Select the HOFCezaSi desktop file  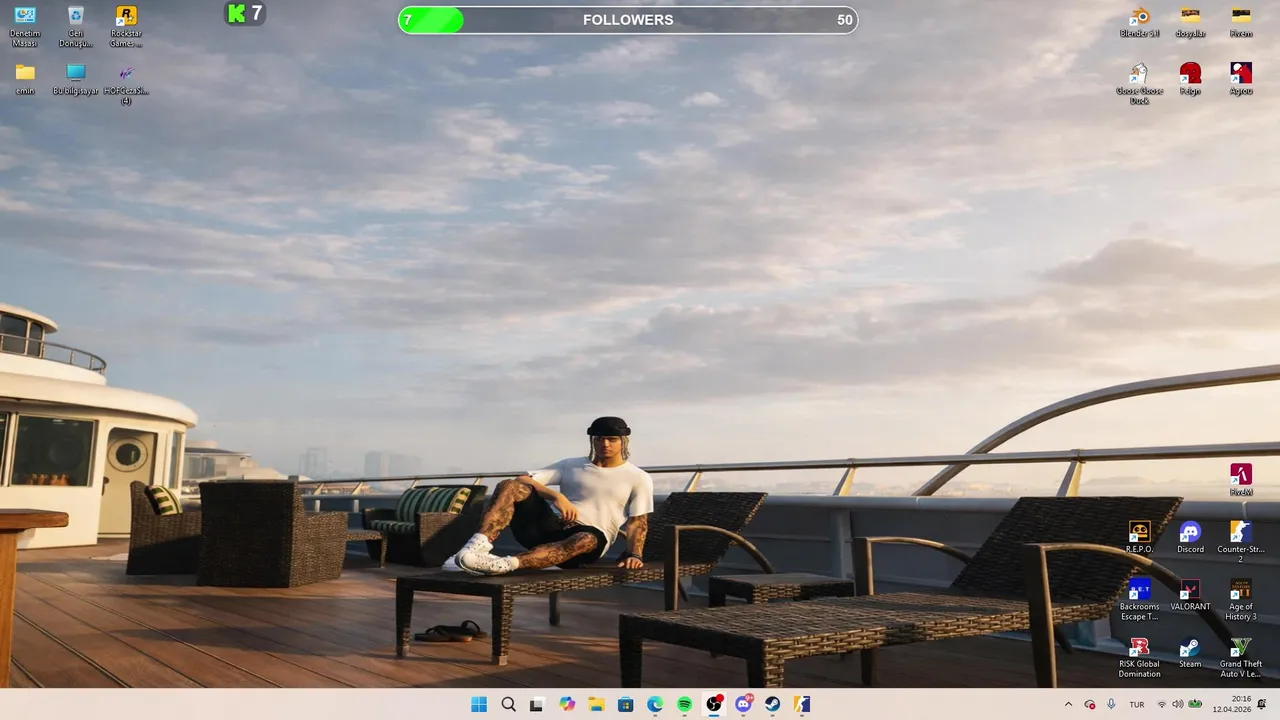click(x=126, y=83)
